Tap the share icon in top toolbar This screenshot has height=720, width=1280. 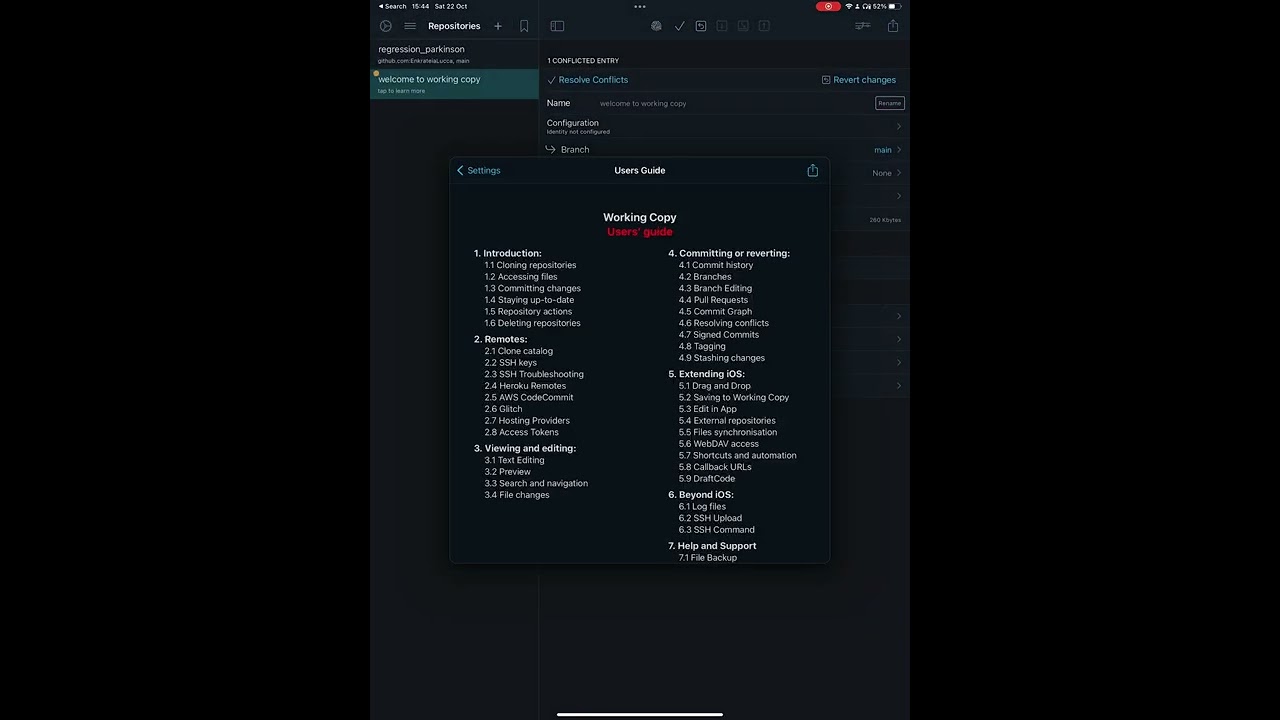(x=893, y=26)
